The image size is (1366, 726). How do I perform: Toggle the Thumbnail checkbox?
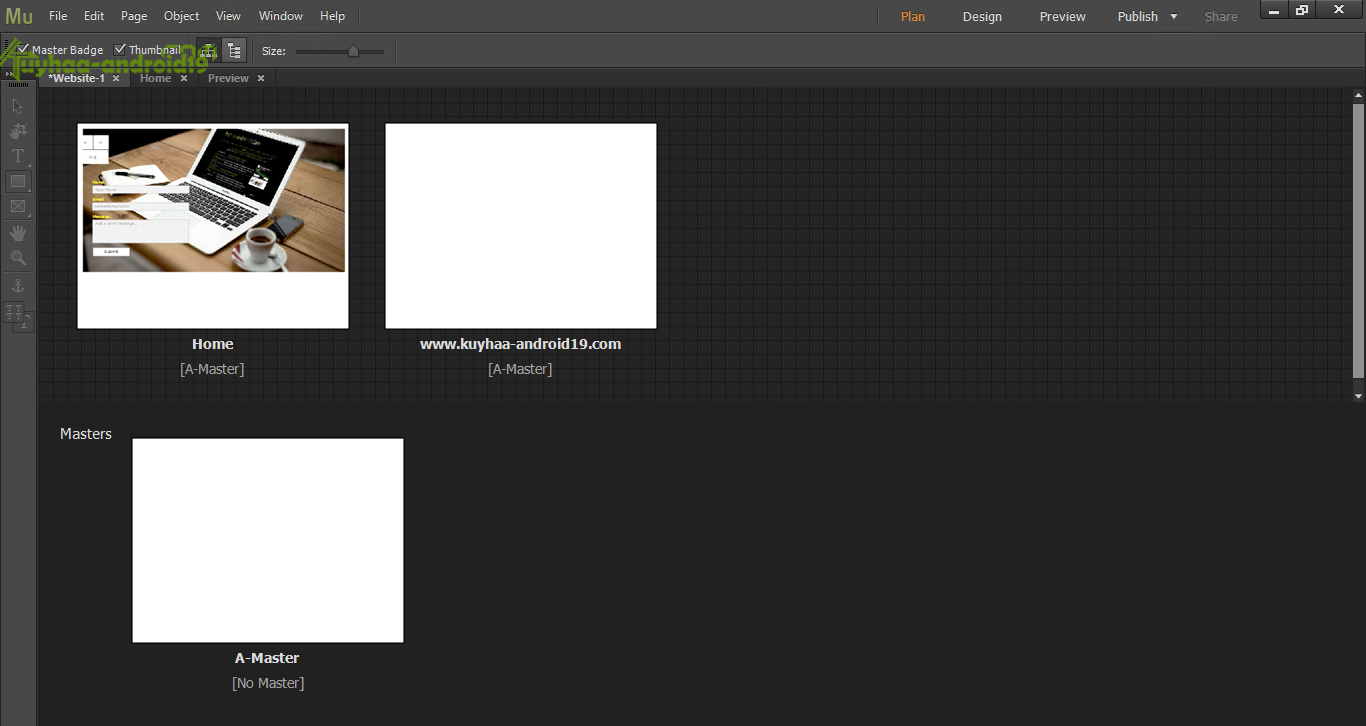(x=120, y=49)
